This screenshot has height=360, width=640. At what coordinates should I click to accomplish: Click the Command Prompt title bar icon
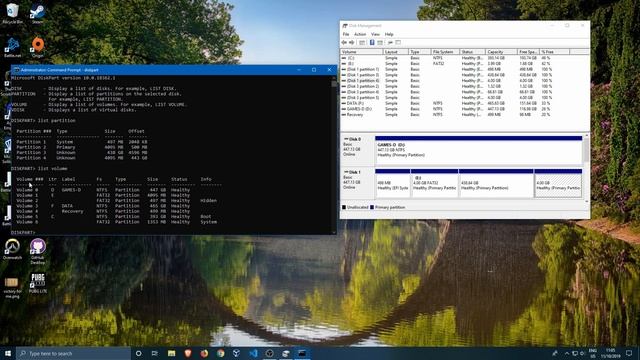point(16,70)
